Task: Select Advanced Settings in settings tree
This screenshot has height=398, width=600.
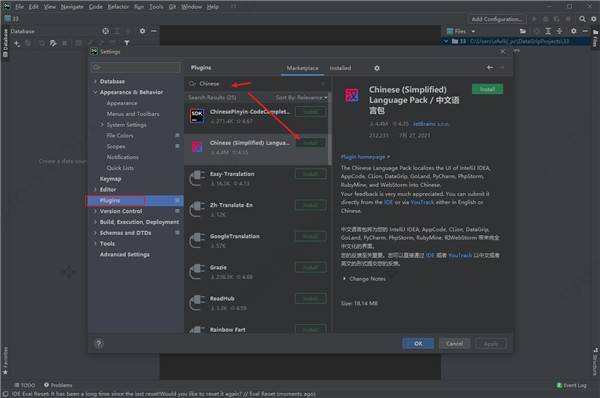Action: point(125,254)
